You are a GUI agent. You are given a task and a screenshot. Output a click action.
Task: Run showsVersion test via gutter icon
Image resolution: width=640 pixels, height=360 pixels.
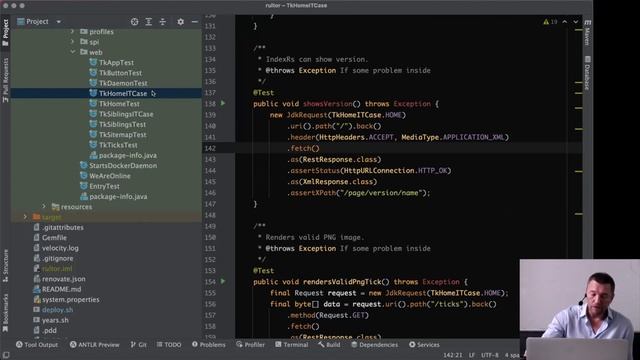tap(223, 103)
